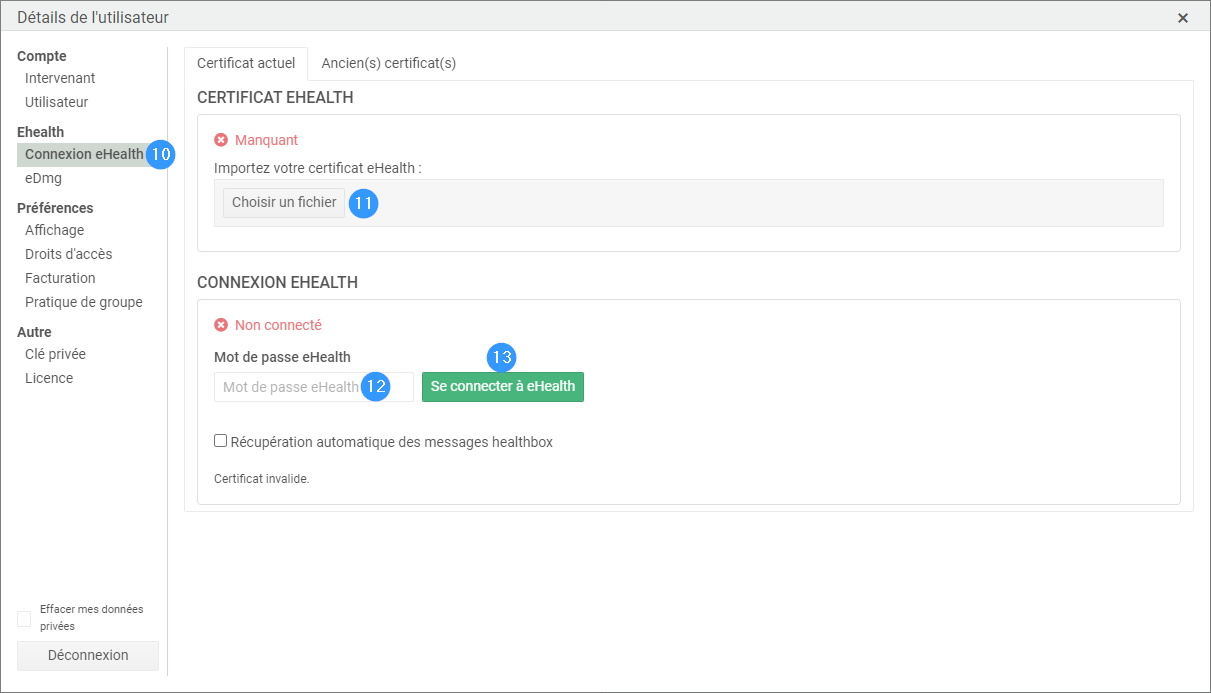The height and width of the screenshot is (693, 1211).
Task: Focus the Mot de passe eHealth field
Action: pyautogui.click(x=314, y=387)
